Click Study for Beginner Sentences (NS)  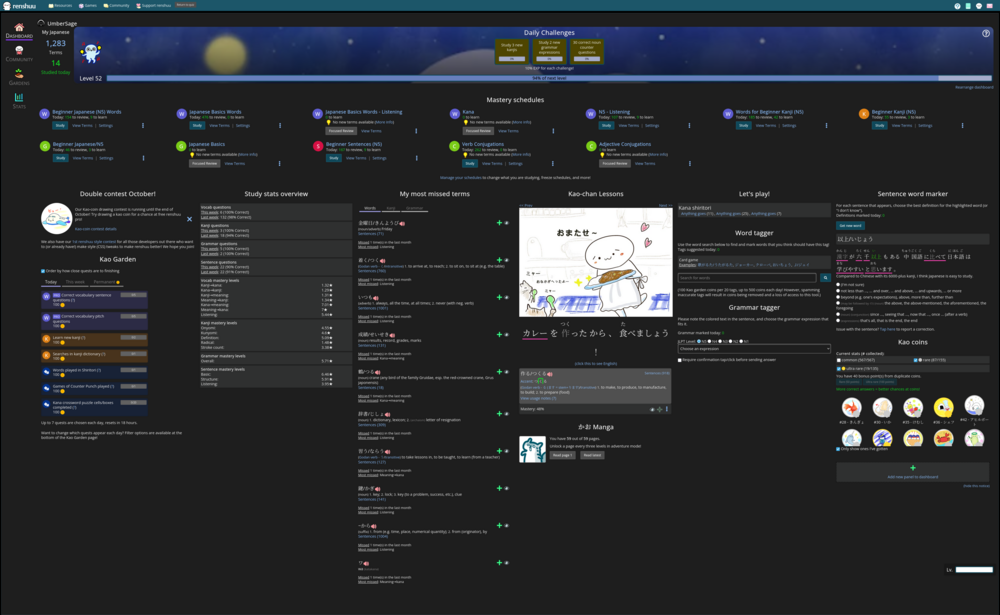coord(333,158)
